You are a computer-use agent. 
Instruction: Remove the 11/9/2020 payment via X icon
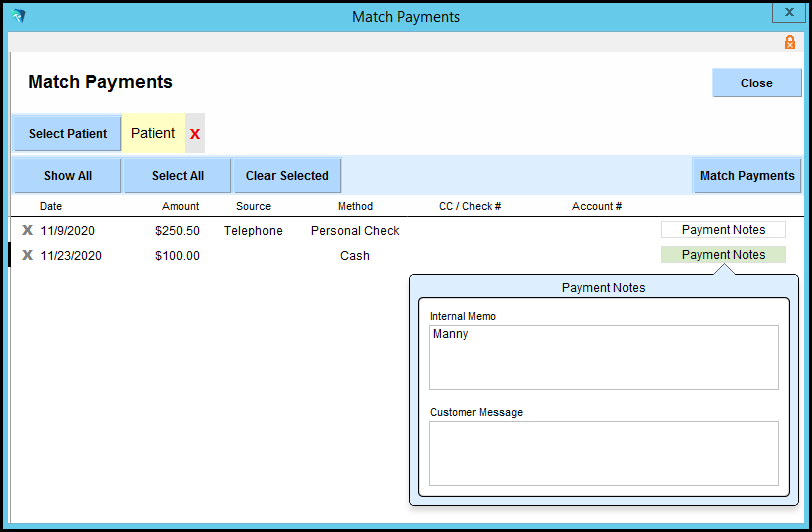click(28, 230)
